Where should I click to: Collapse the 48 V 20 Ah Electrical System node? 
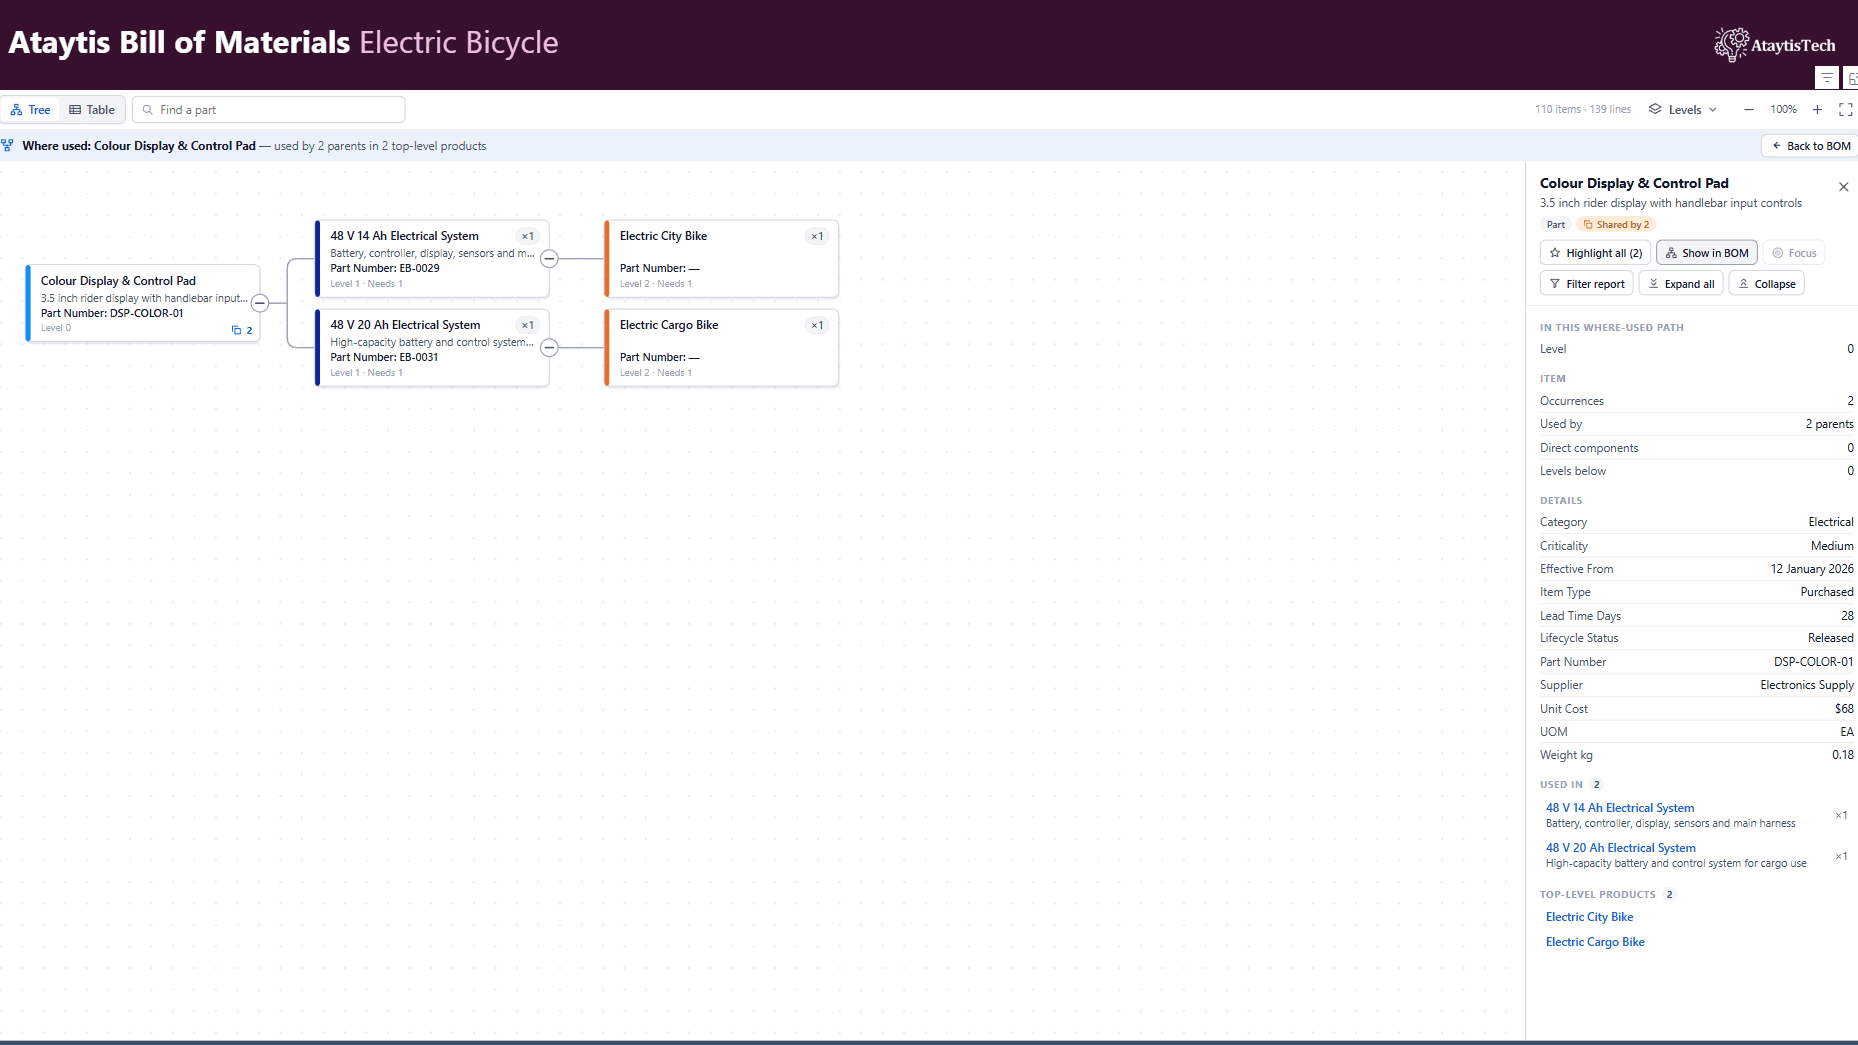549,347
